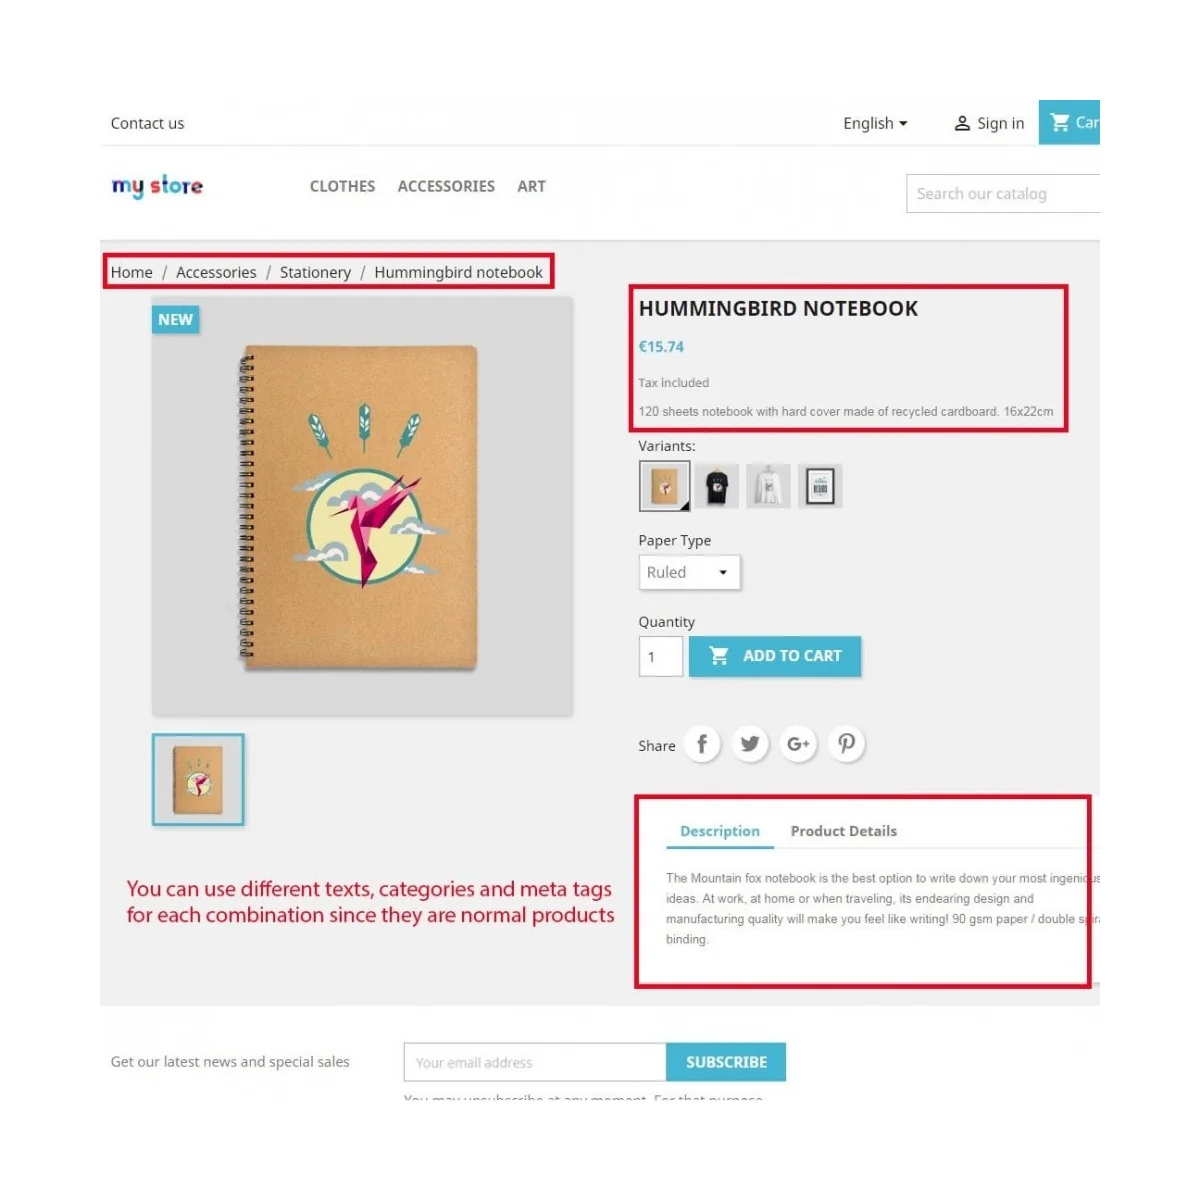Select the black t-shirt variant
Screen dimensions: 1200x1200
point(717,486)
